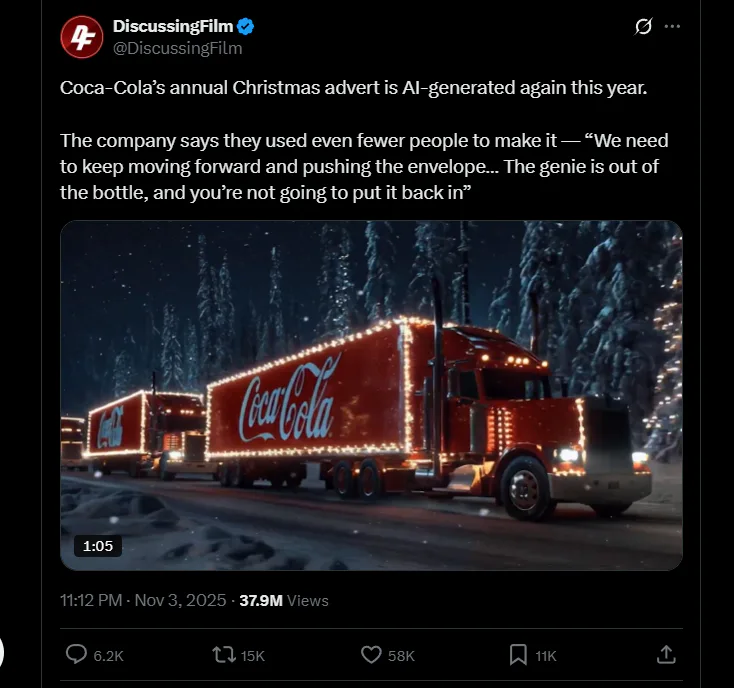This screenshot has width=734, height=688.
Task: Open the three-dot More options menu
Action: [672, 27]
